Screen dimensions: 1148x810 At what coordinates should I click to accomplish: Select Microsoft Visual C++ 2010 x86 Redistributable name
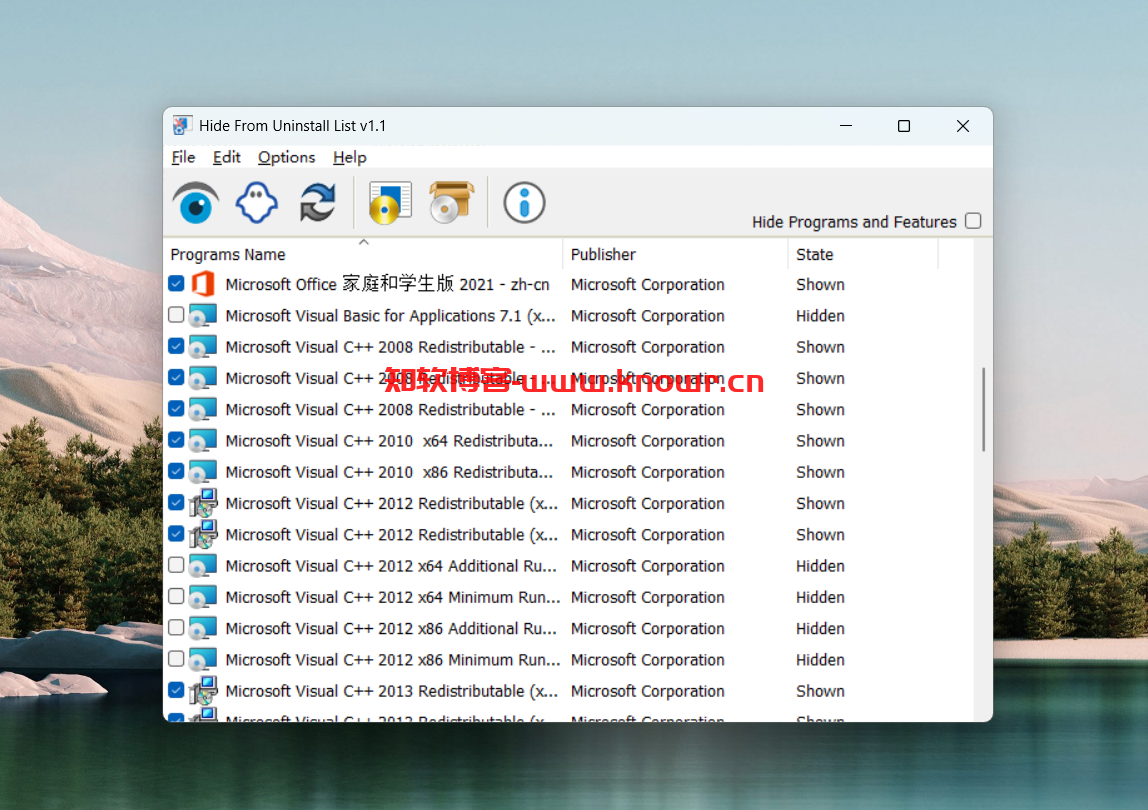(x=389, y=472)
